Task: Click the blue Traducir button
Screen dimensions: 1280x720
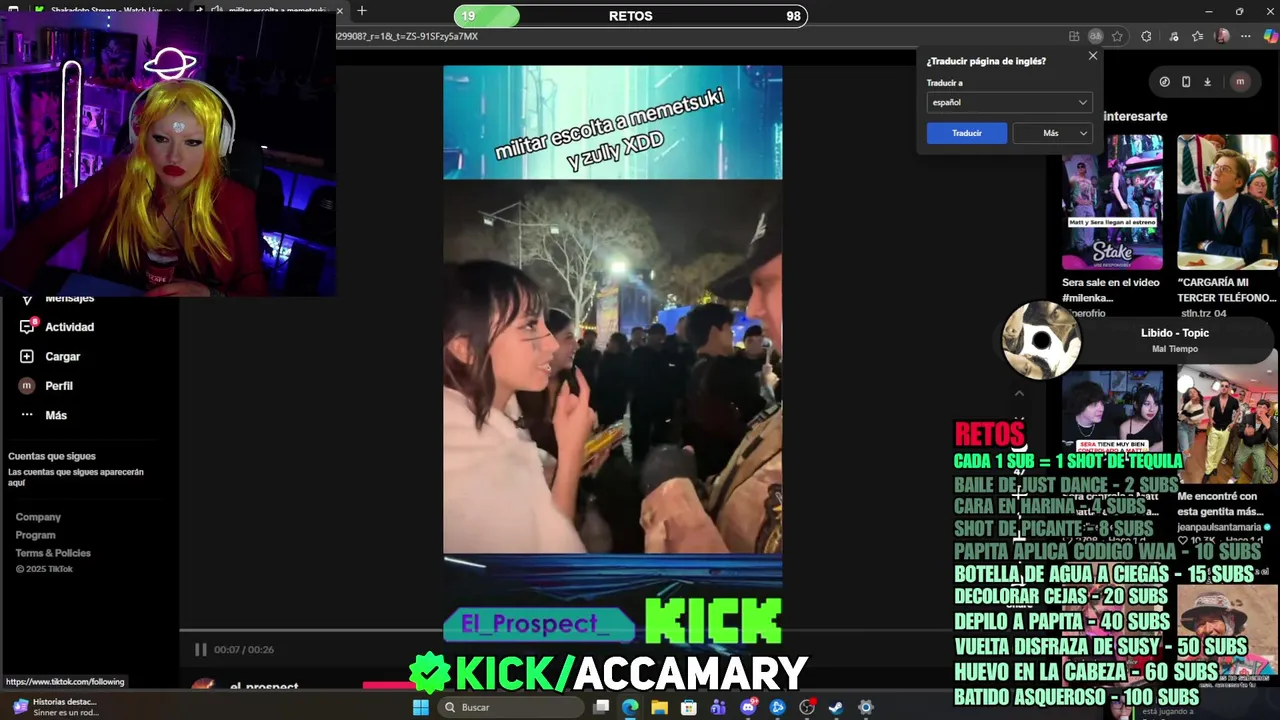Action: 967,133
